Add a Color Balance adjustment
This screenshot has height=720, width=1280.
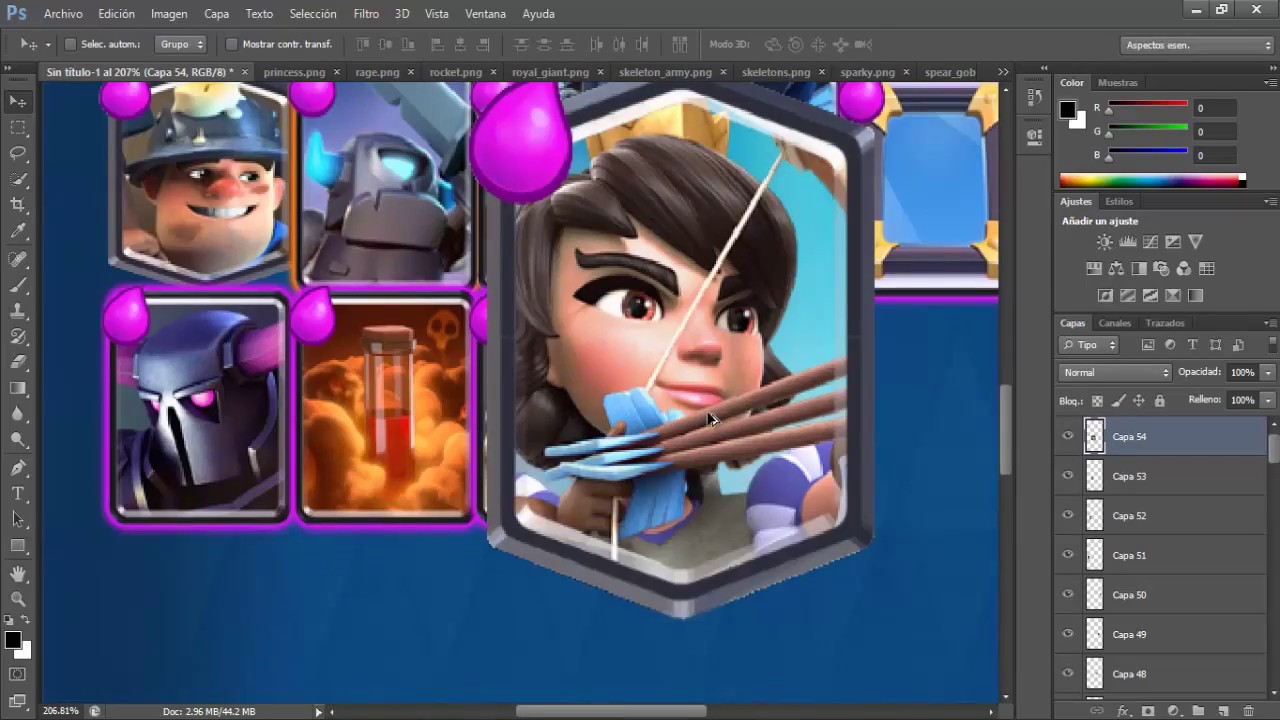tap(1115, 268)
